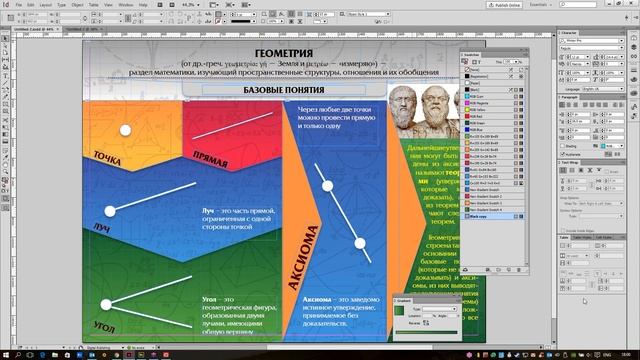Select the Gap tool
The height and width of the screenshot is (360, 640).
point(5,60)
